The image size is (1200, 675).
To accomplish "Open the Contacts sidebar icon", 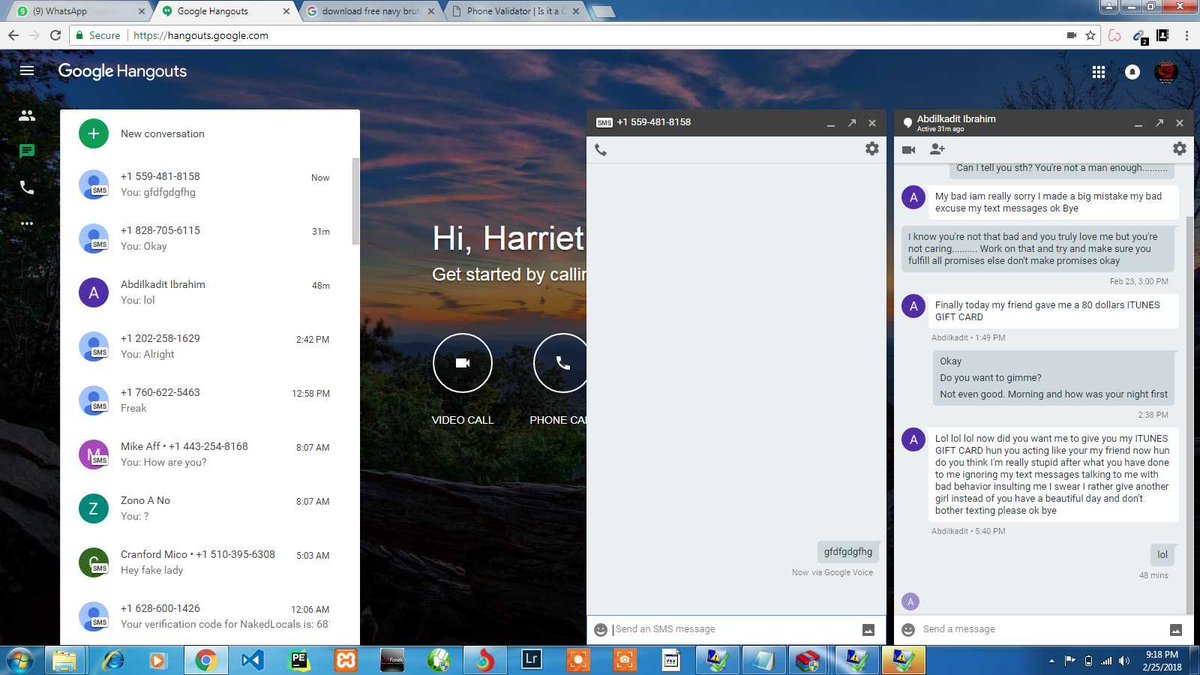I will point(27,115).
